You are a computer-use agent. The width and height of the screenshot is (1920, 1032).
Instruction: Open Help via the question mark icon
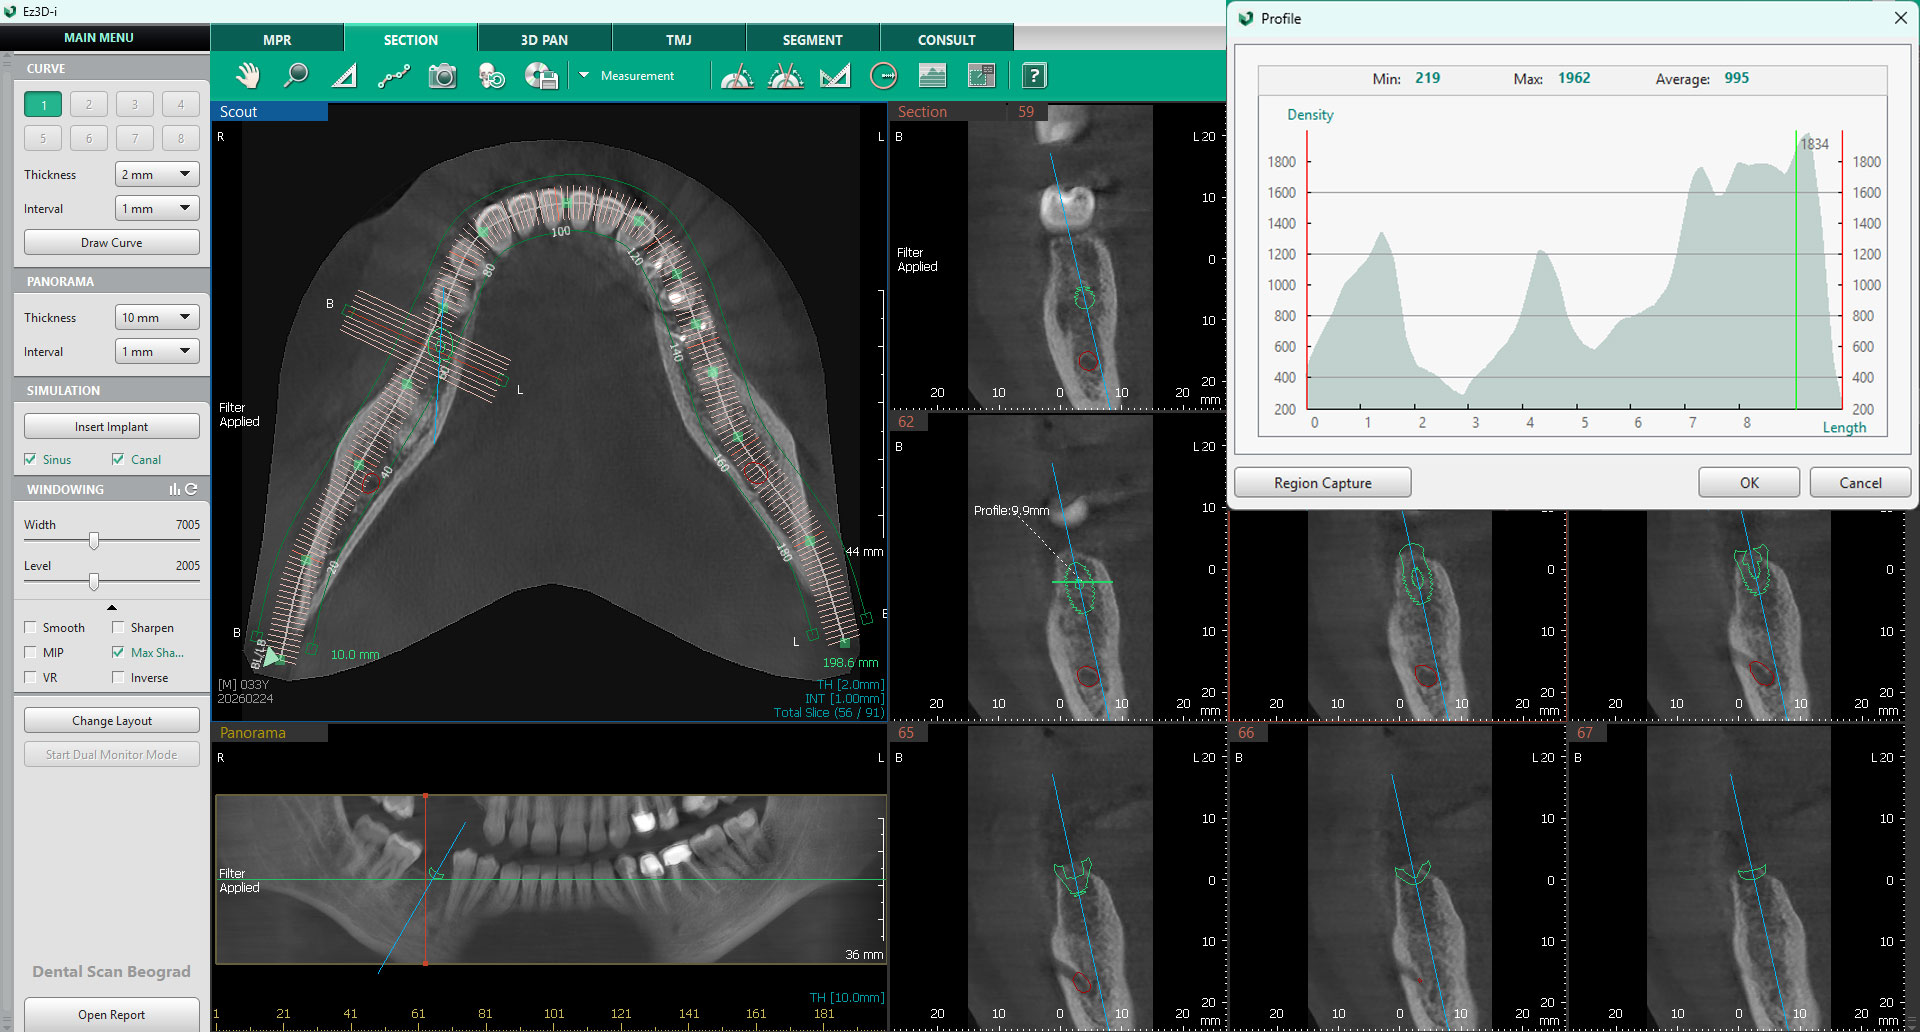[1034, 76]
